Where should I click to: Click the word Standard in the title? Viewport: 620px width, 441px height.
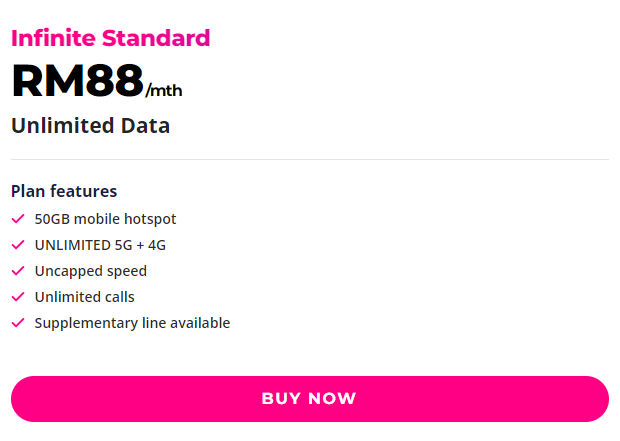click(x=156, y=38)
